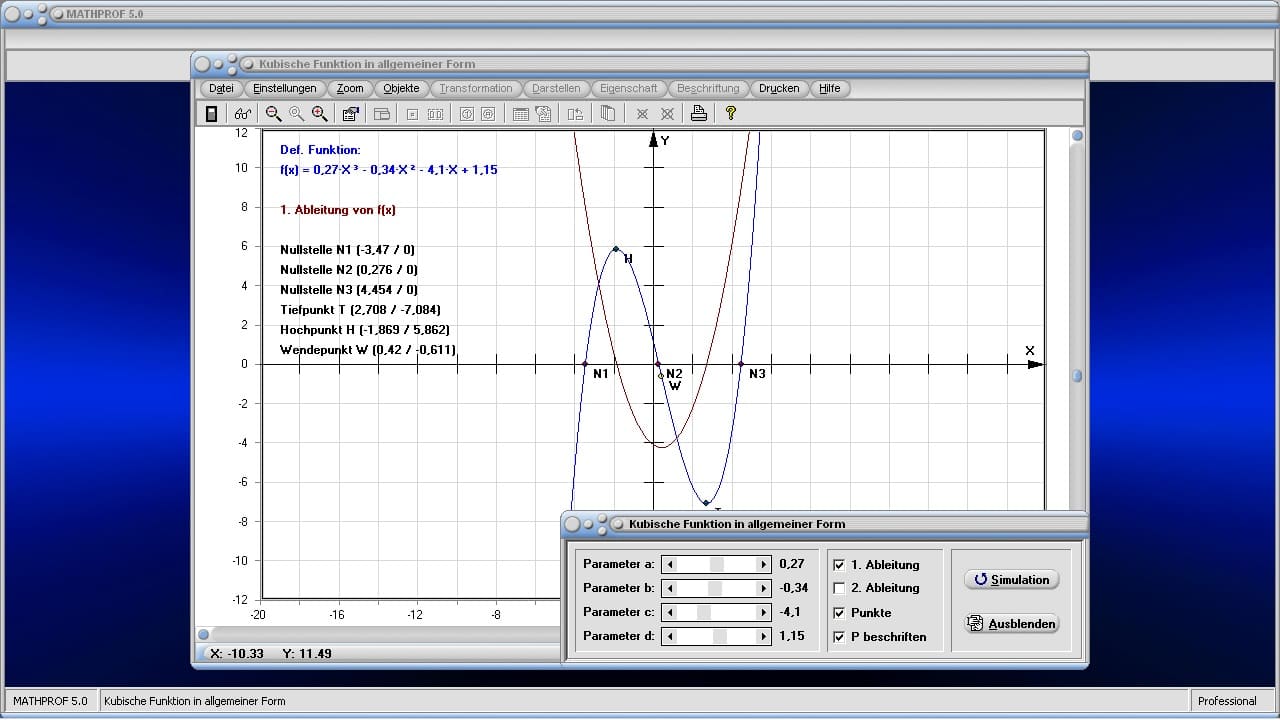Click the double cross delete-all icon
The height and width of the screenshot is (720, 1280).
pos(667,114)
